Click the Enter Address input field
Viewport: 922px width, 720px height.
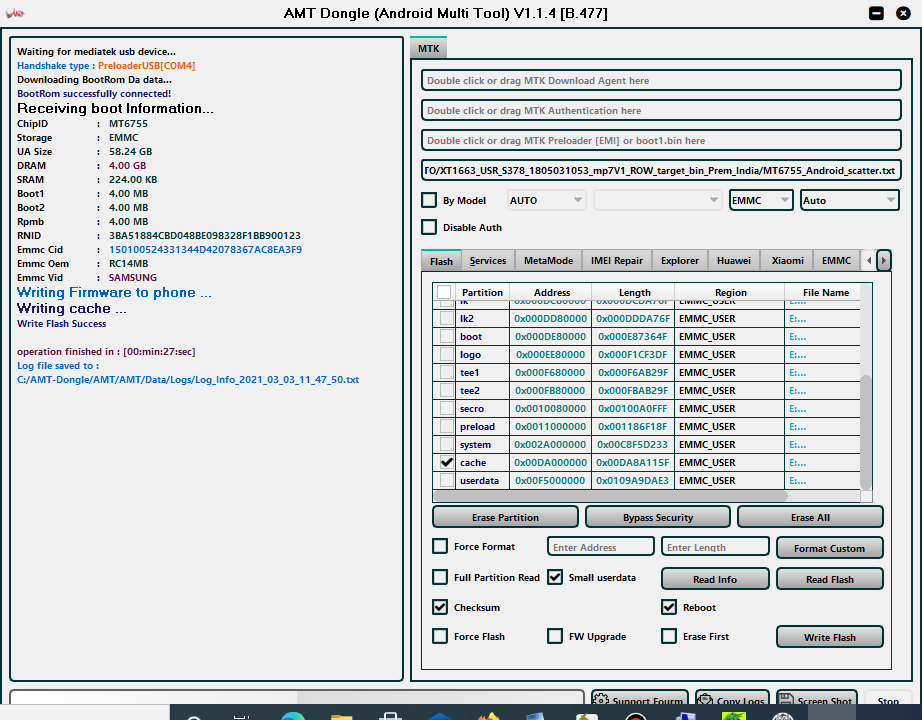[600, 547]
